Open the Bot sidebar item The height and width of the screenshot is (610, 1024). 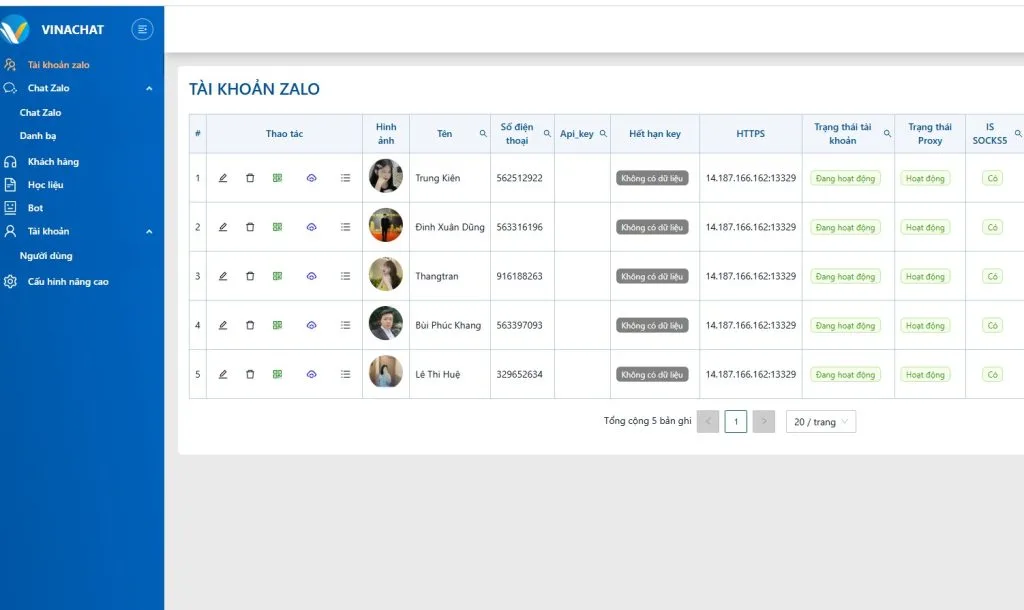point(36,208)
